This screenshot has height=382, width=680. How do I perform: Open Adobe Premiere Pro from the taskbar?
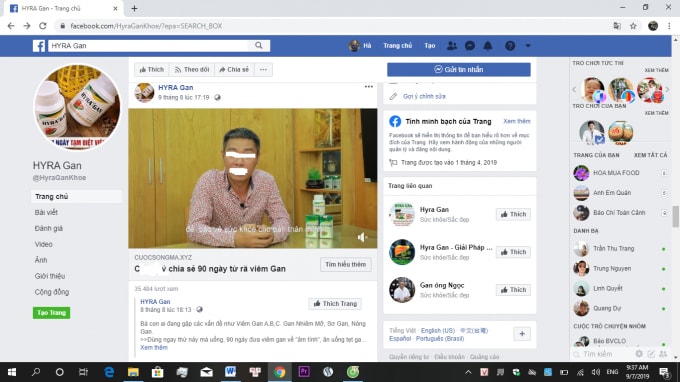pos(304,372)
